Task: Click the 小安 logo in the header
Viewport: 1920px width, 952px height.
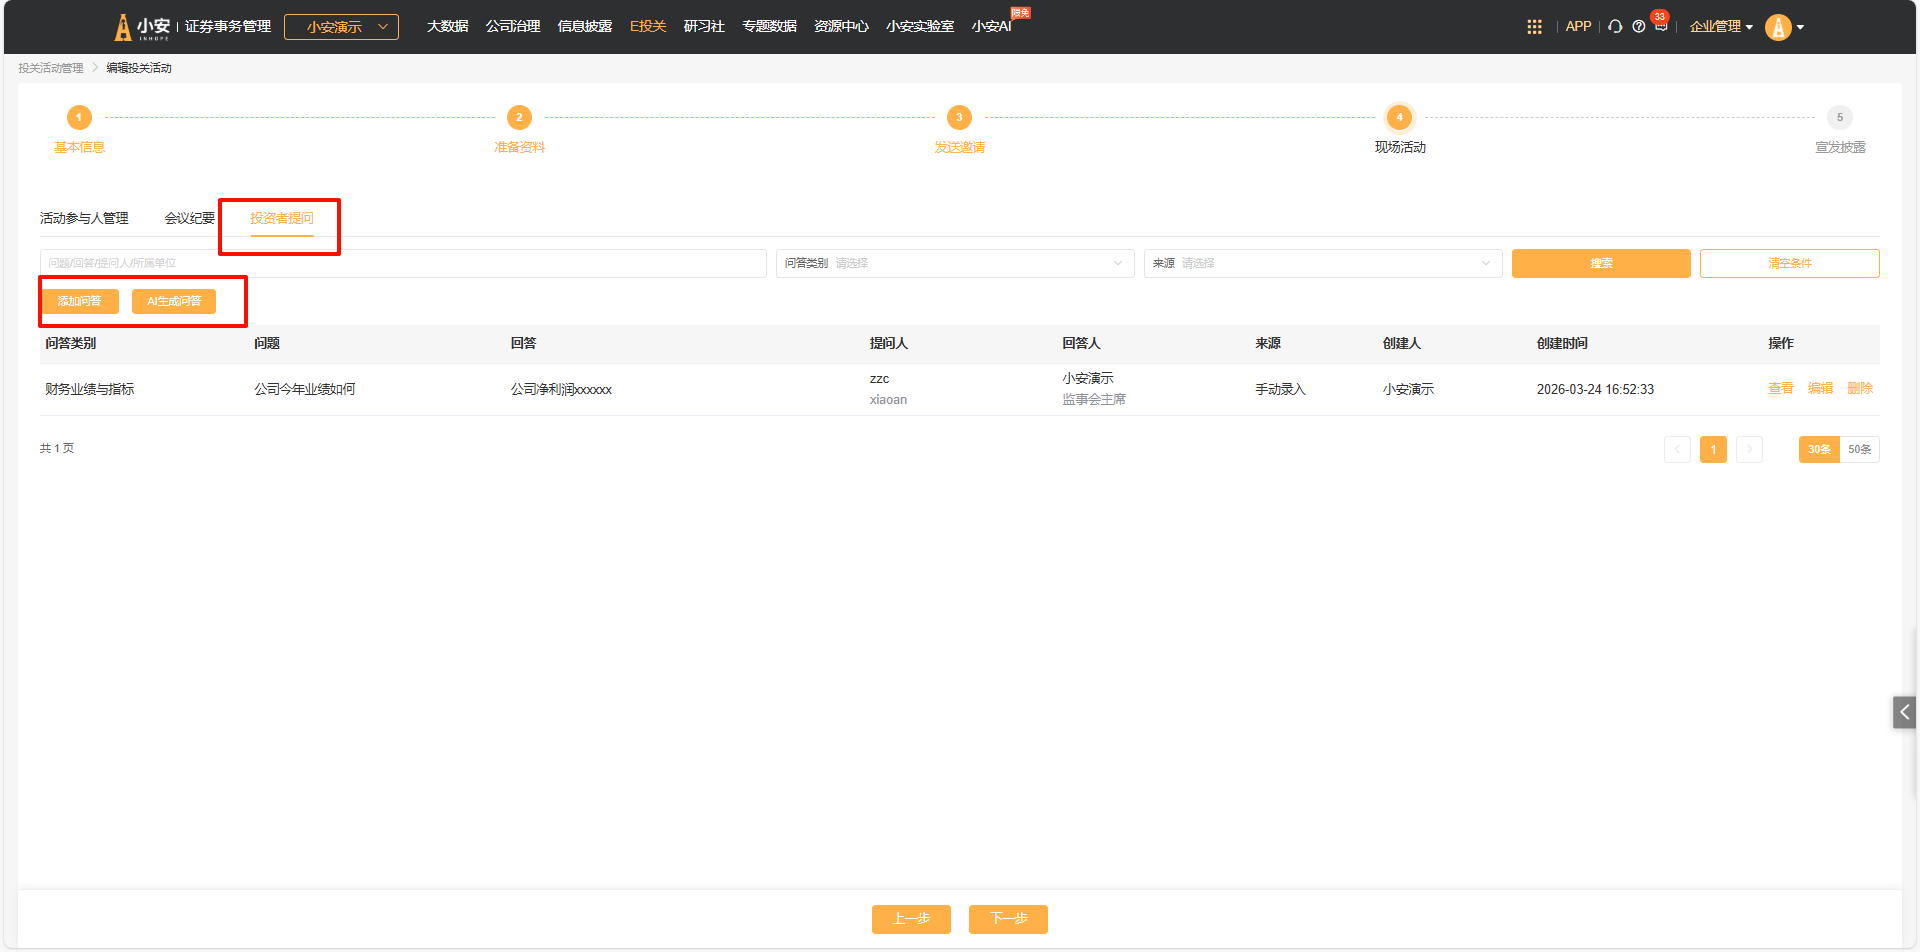Action: tap(142, 27)
